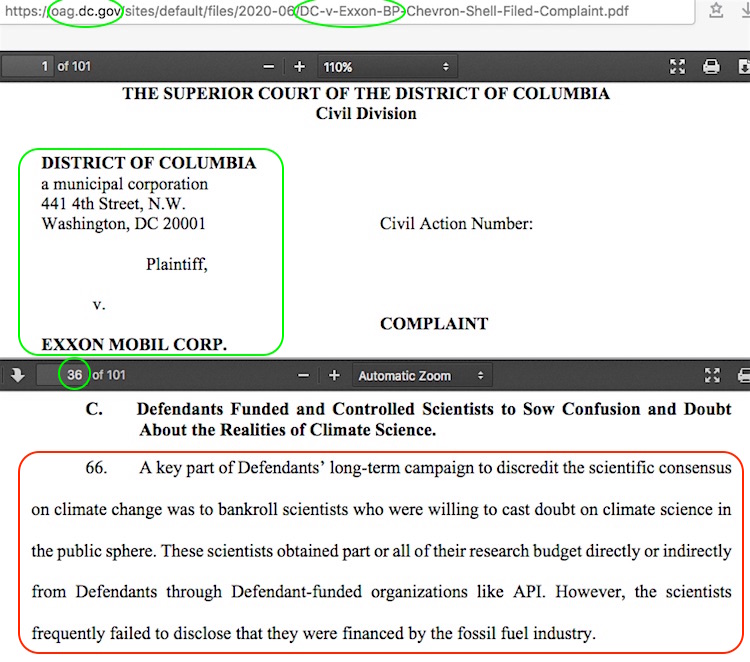Zoom in using the lower toolbar plus button
The height and width of the screenshot is (662, 750).
coord(334,375)
